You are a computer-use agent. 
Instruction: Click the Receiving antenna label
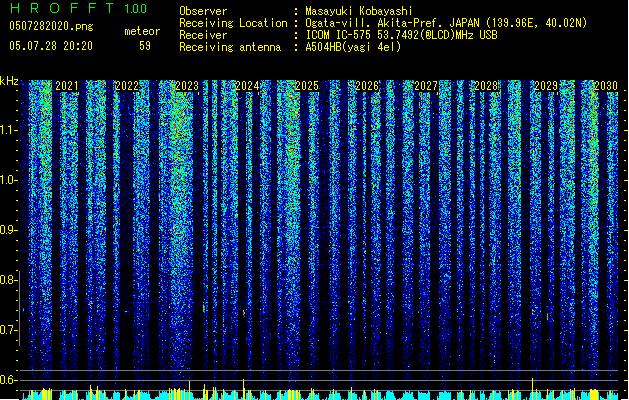click(230, 47)
